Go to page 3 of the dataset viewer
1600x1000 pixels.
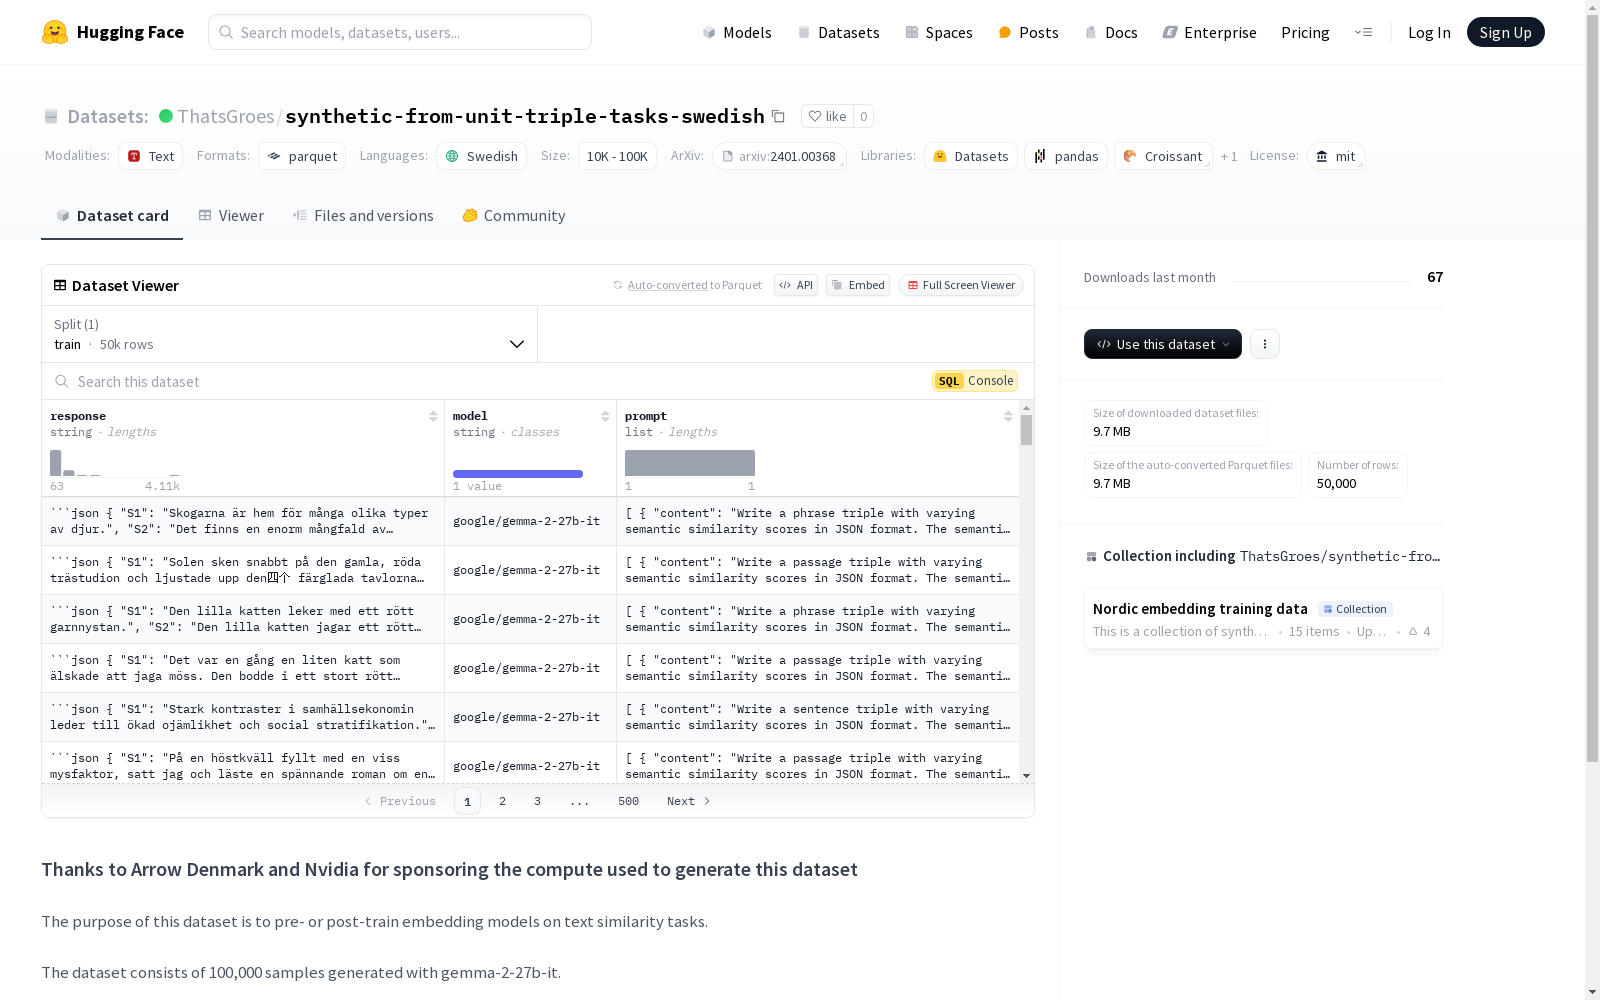click(x=537, y=801)
